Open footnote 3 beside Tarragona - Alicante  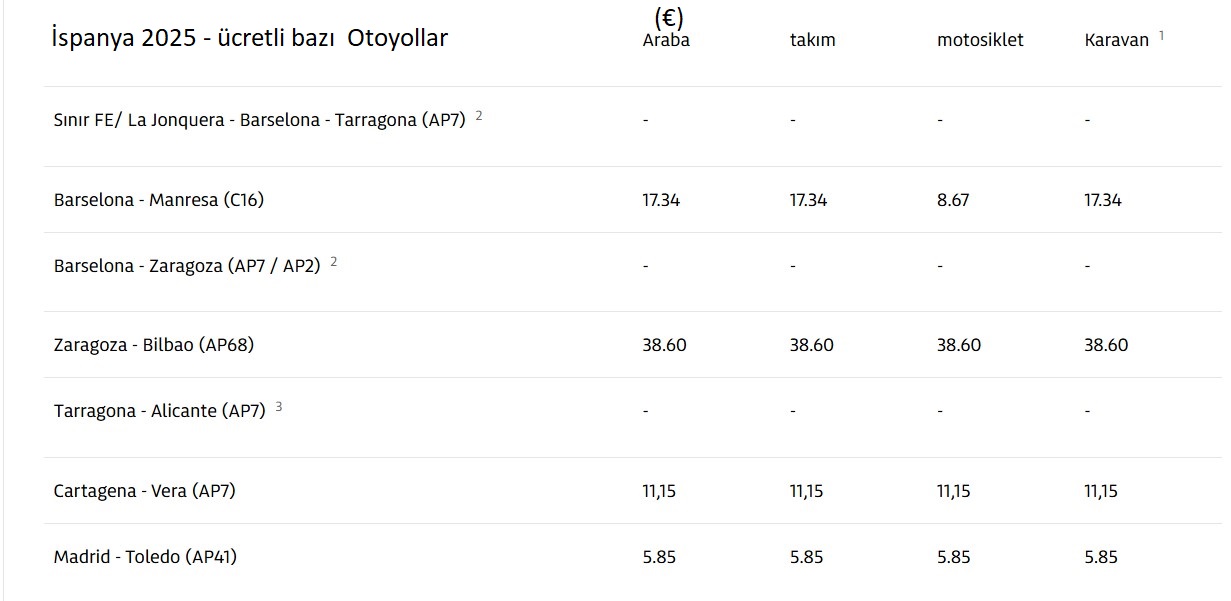[279, 407]
